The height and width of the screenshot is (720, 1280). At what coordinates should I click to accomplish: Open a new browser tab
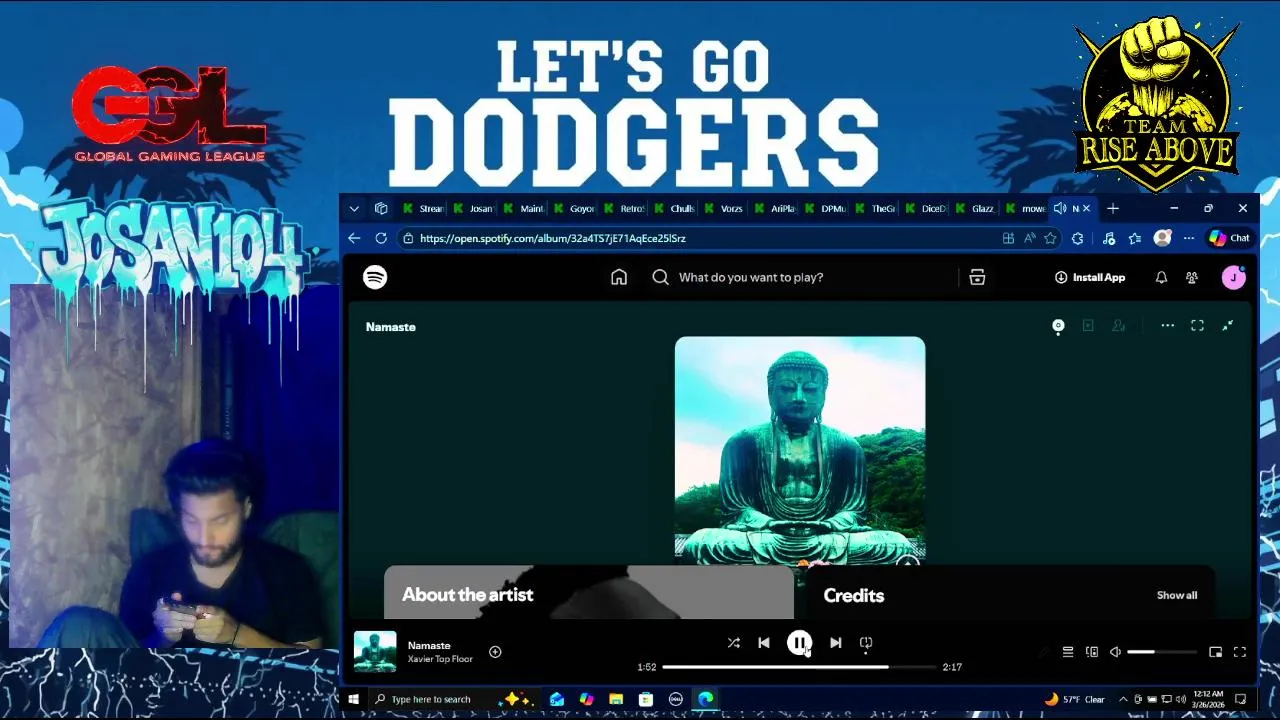(x=1112, y=208)
